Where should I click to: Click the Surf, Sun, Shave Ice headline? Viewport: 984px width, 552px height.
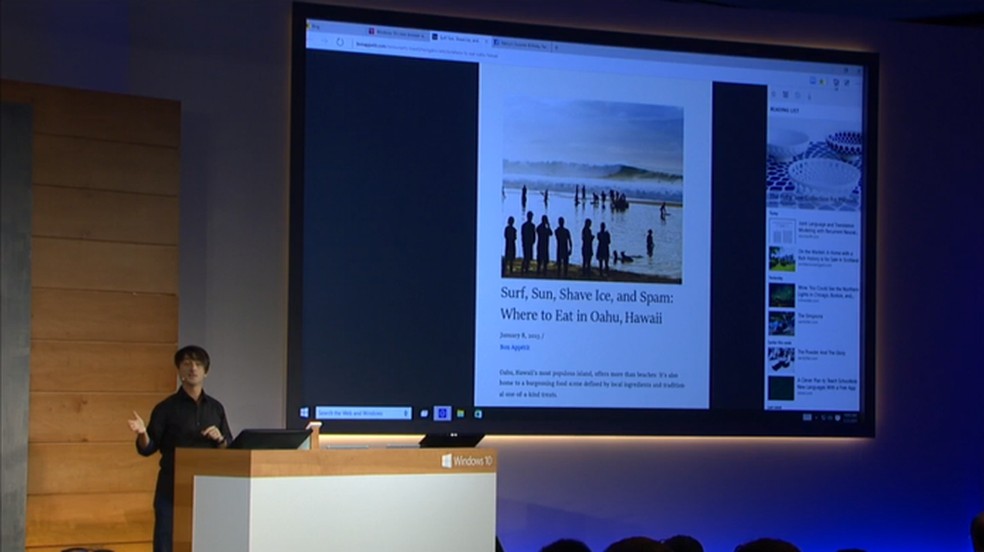586,306
